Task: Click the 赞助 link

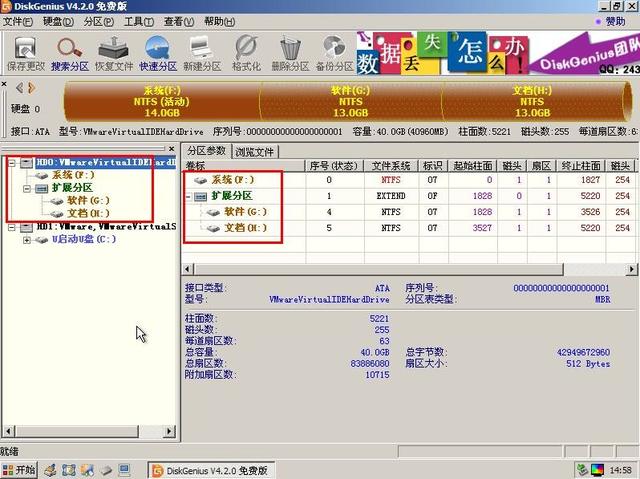Action: click(615, 22)
